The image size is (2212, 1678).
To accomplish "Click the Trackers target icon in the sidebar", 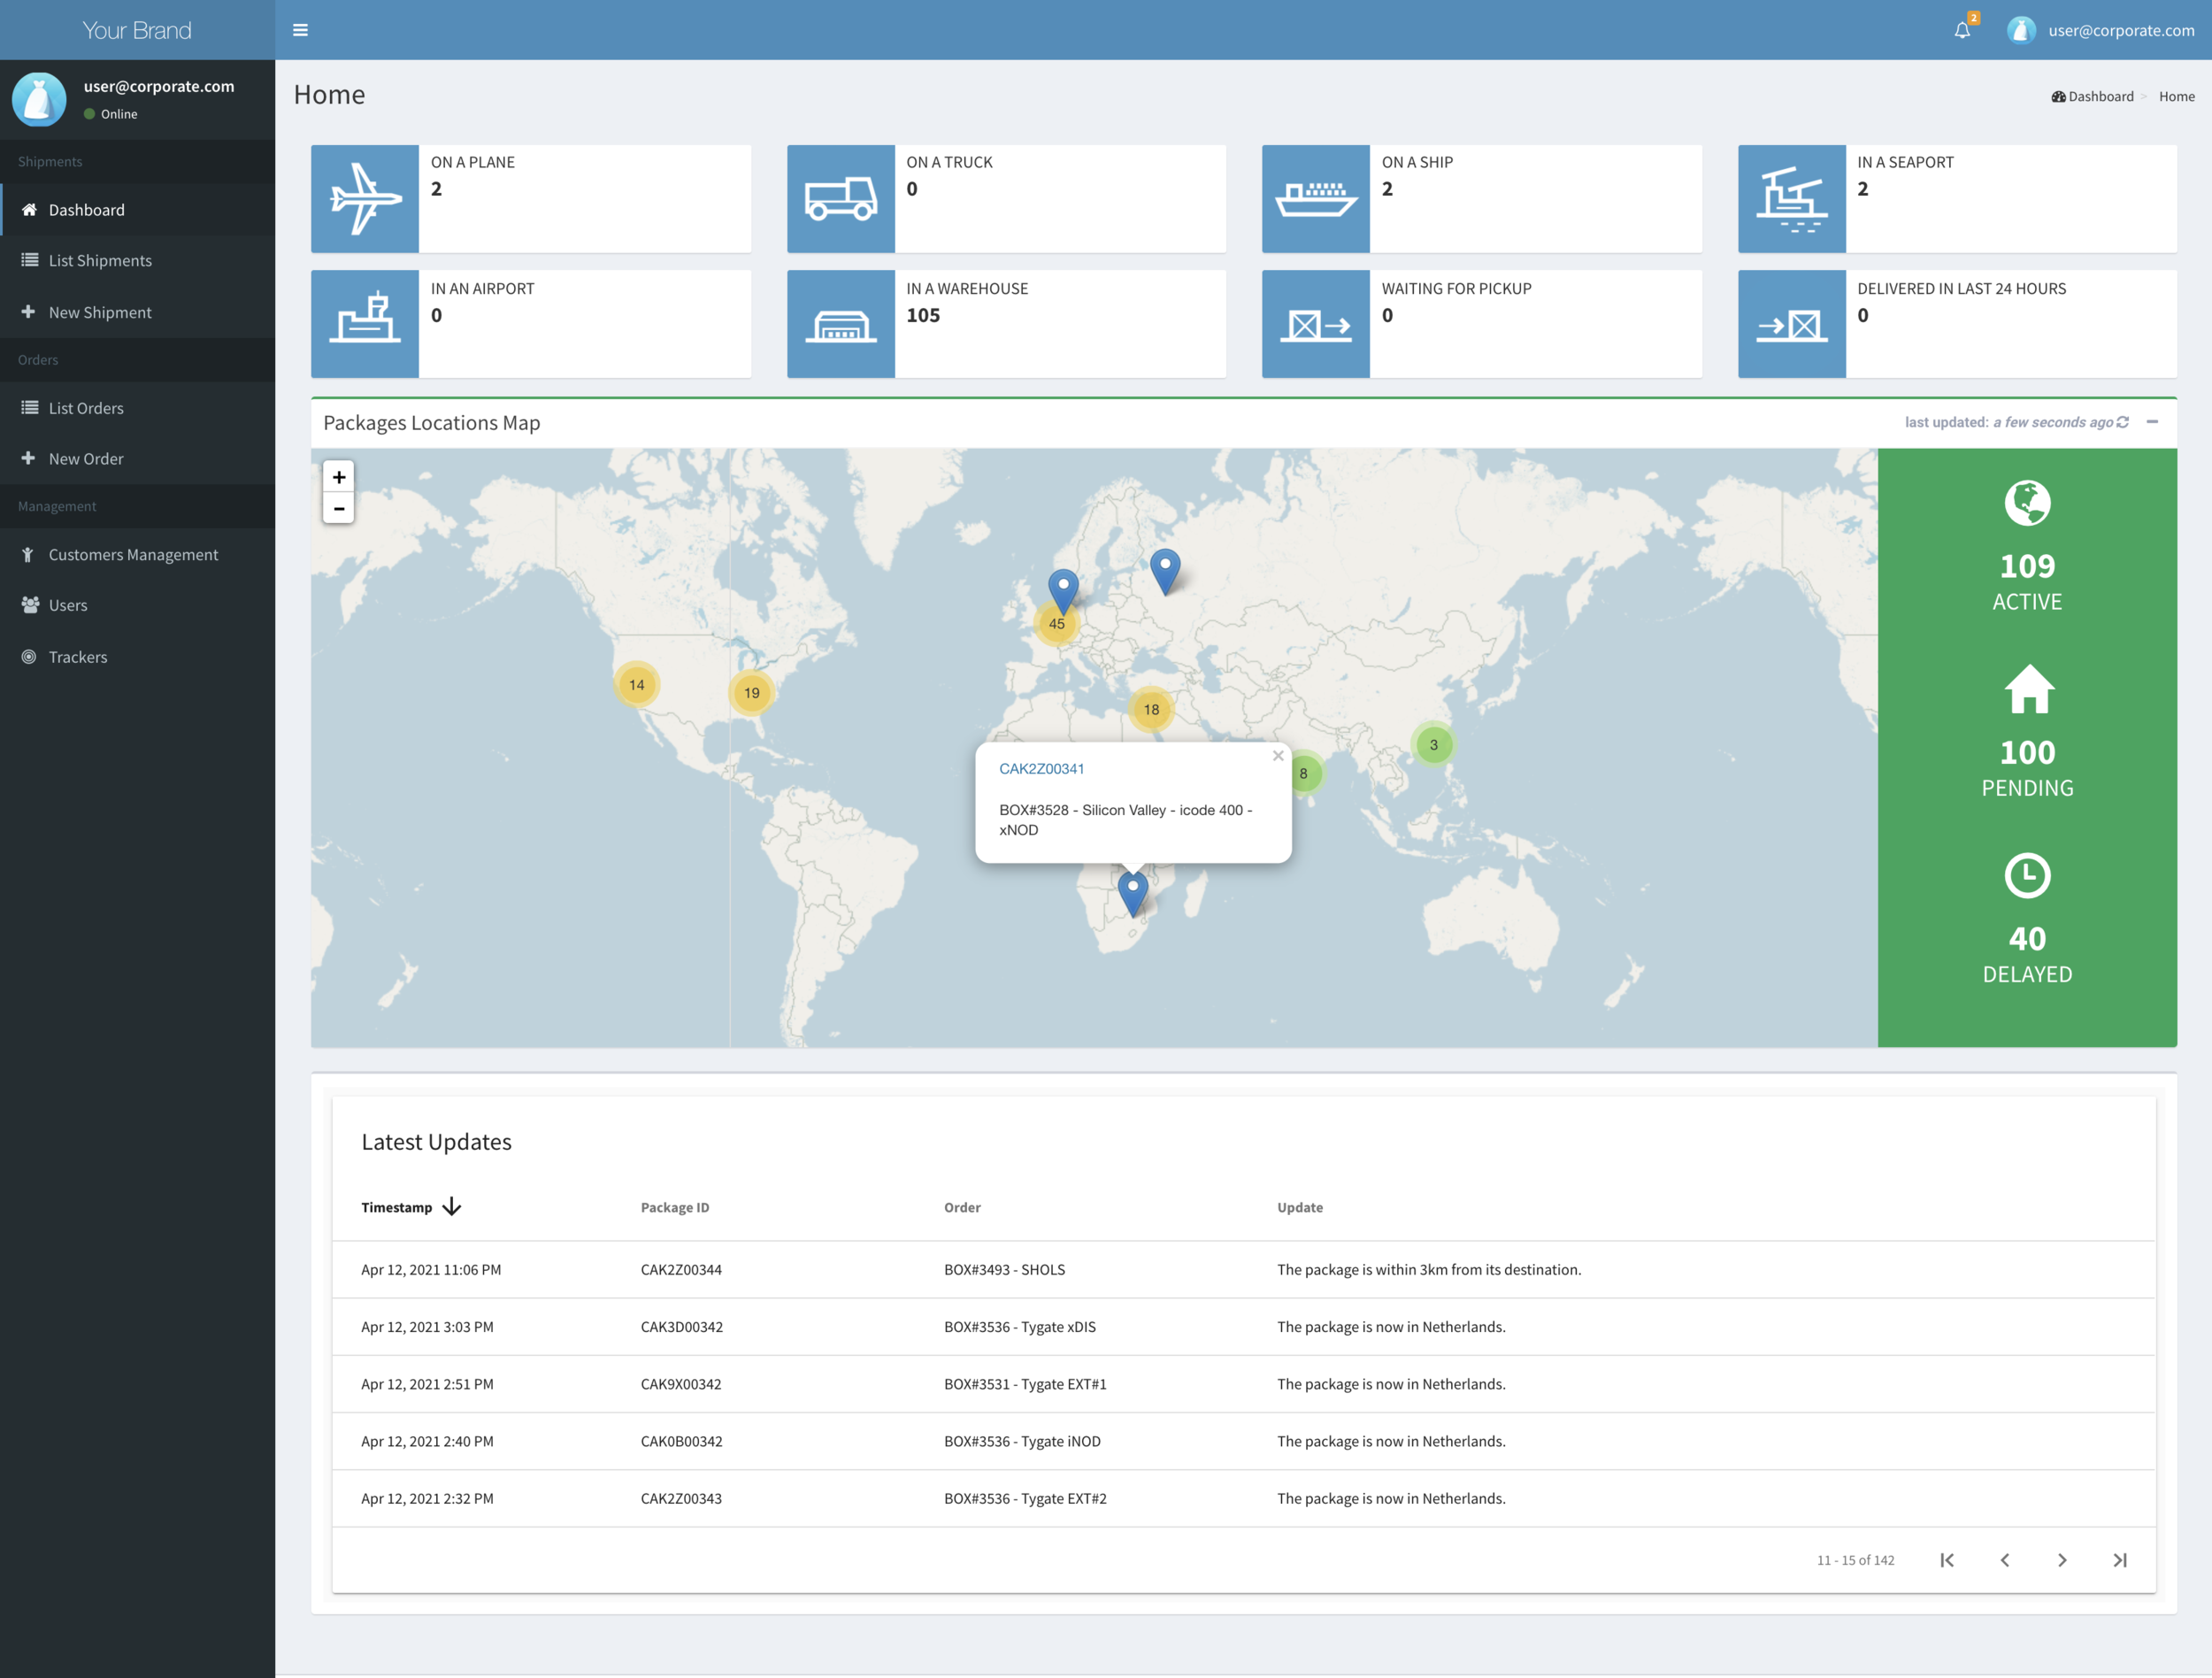I will coord(28,656).
